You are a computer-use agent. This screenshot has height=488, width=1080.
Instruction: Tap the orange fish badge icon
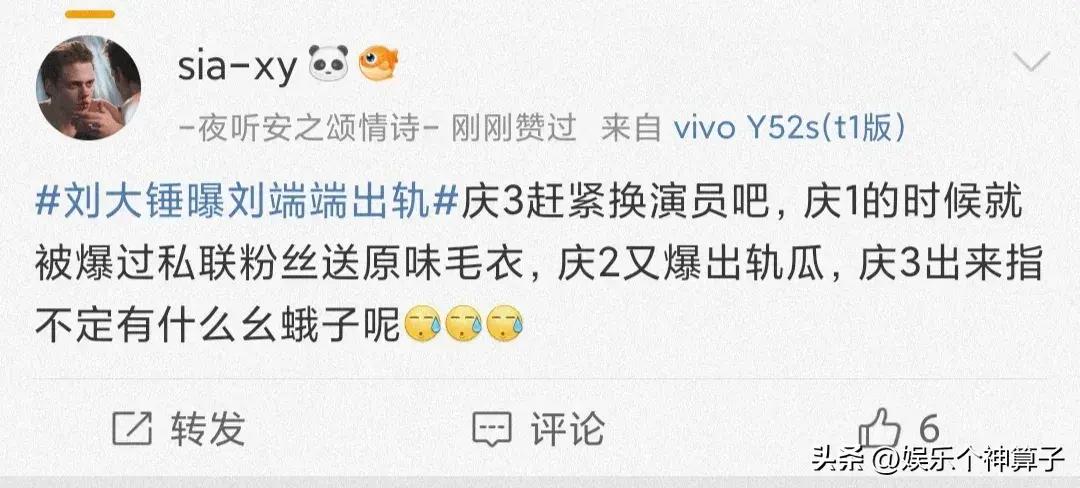pyautogui.click(x=378, y=63)
